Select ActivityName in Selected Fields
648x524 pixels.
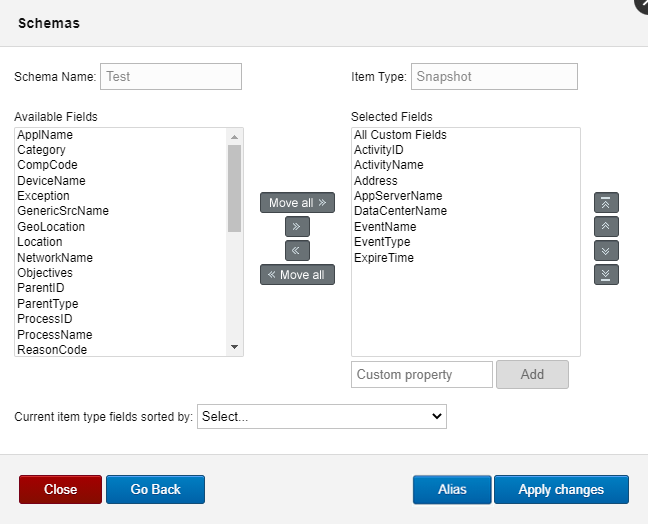pos(388,165)
